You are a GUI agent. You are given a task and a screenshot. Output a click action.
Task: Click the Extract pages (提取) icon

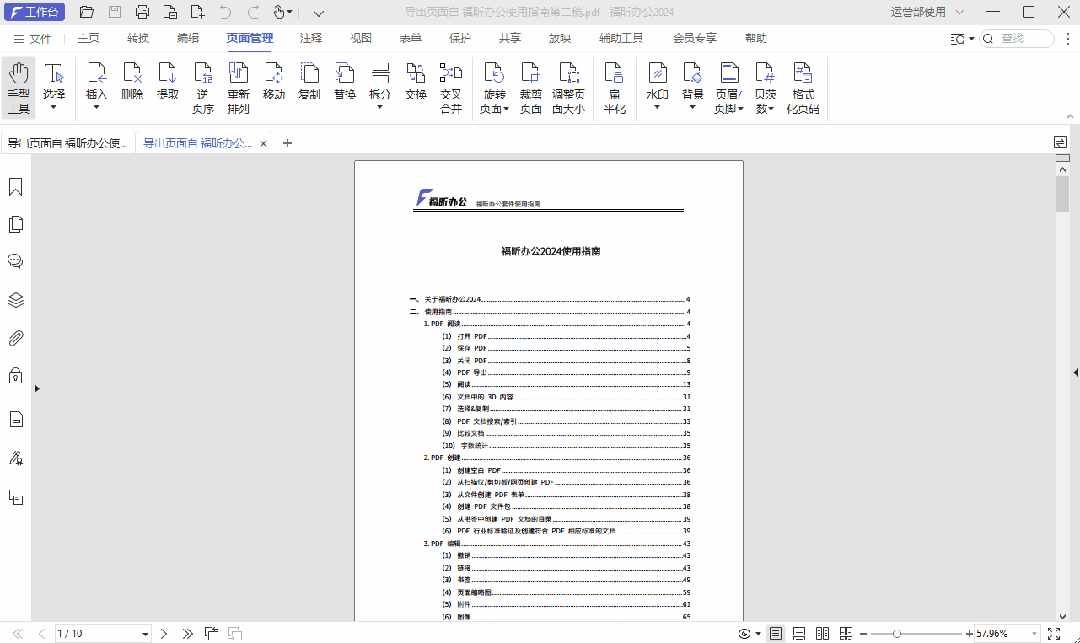pyautogui.click(x=167, y=80)
